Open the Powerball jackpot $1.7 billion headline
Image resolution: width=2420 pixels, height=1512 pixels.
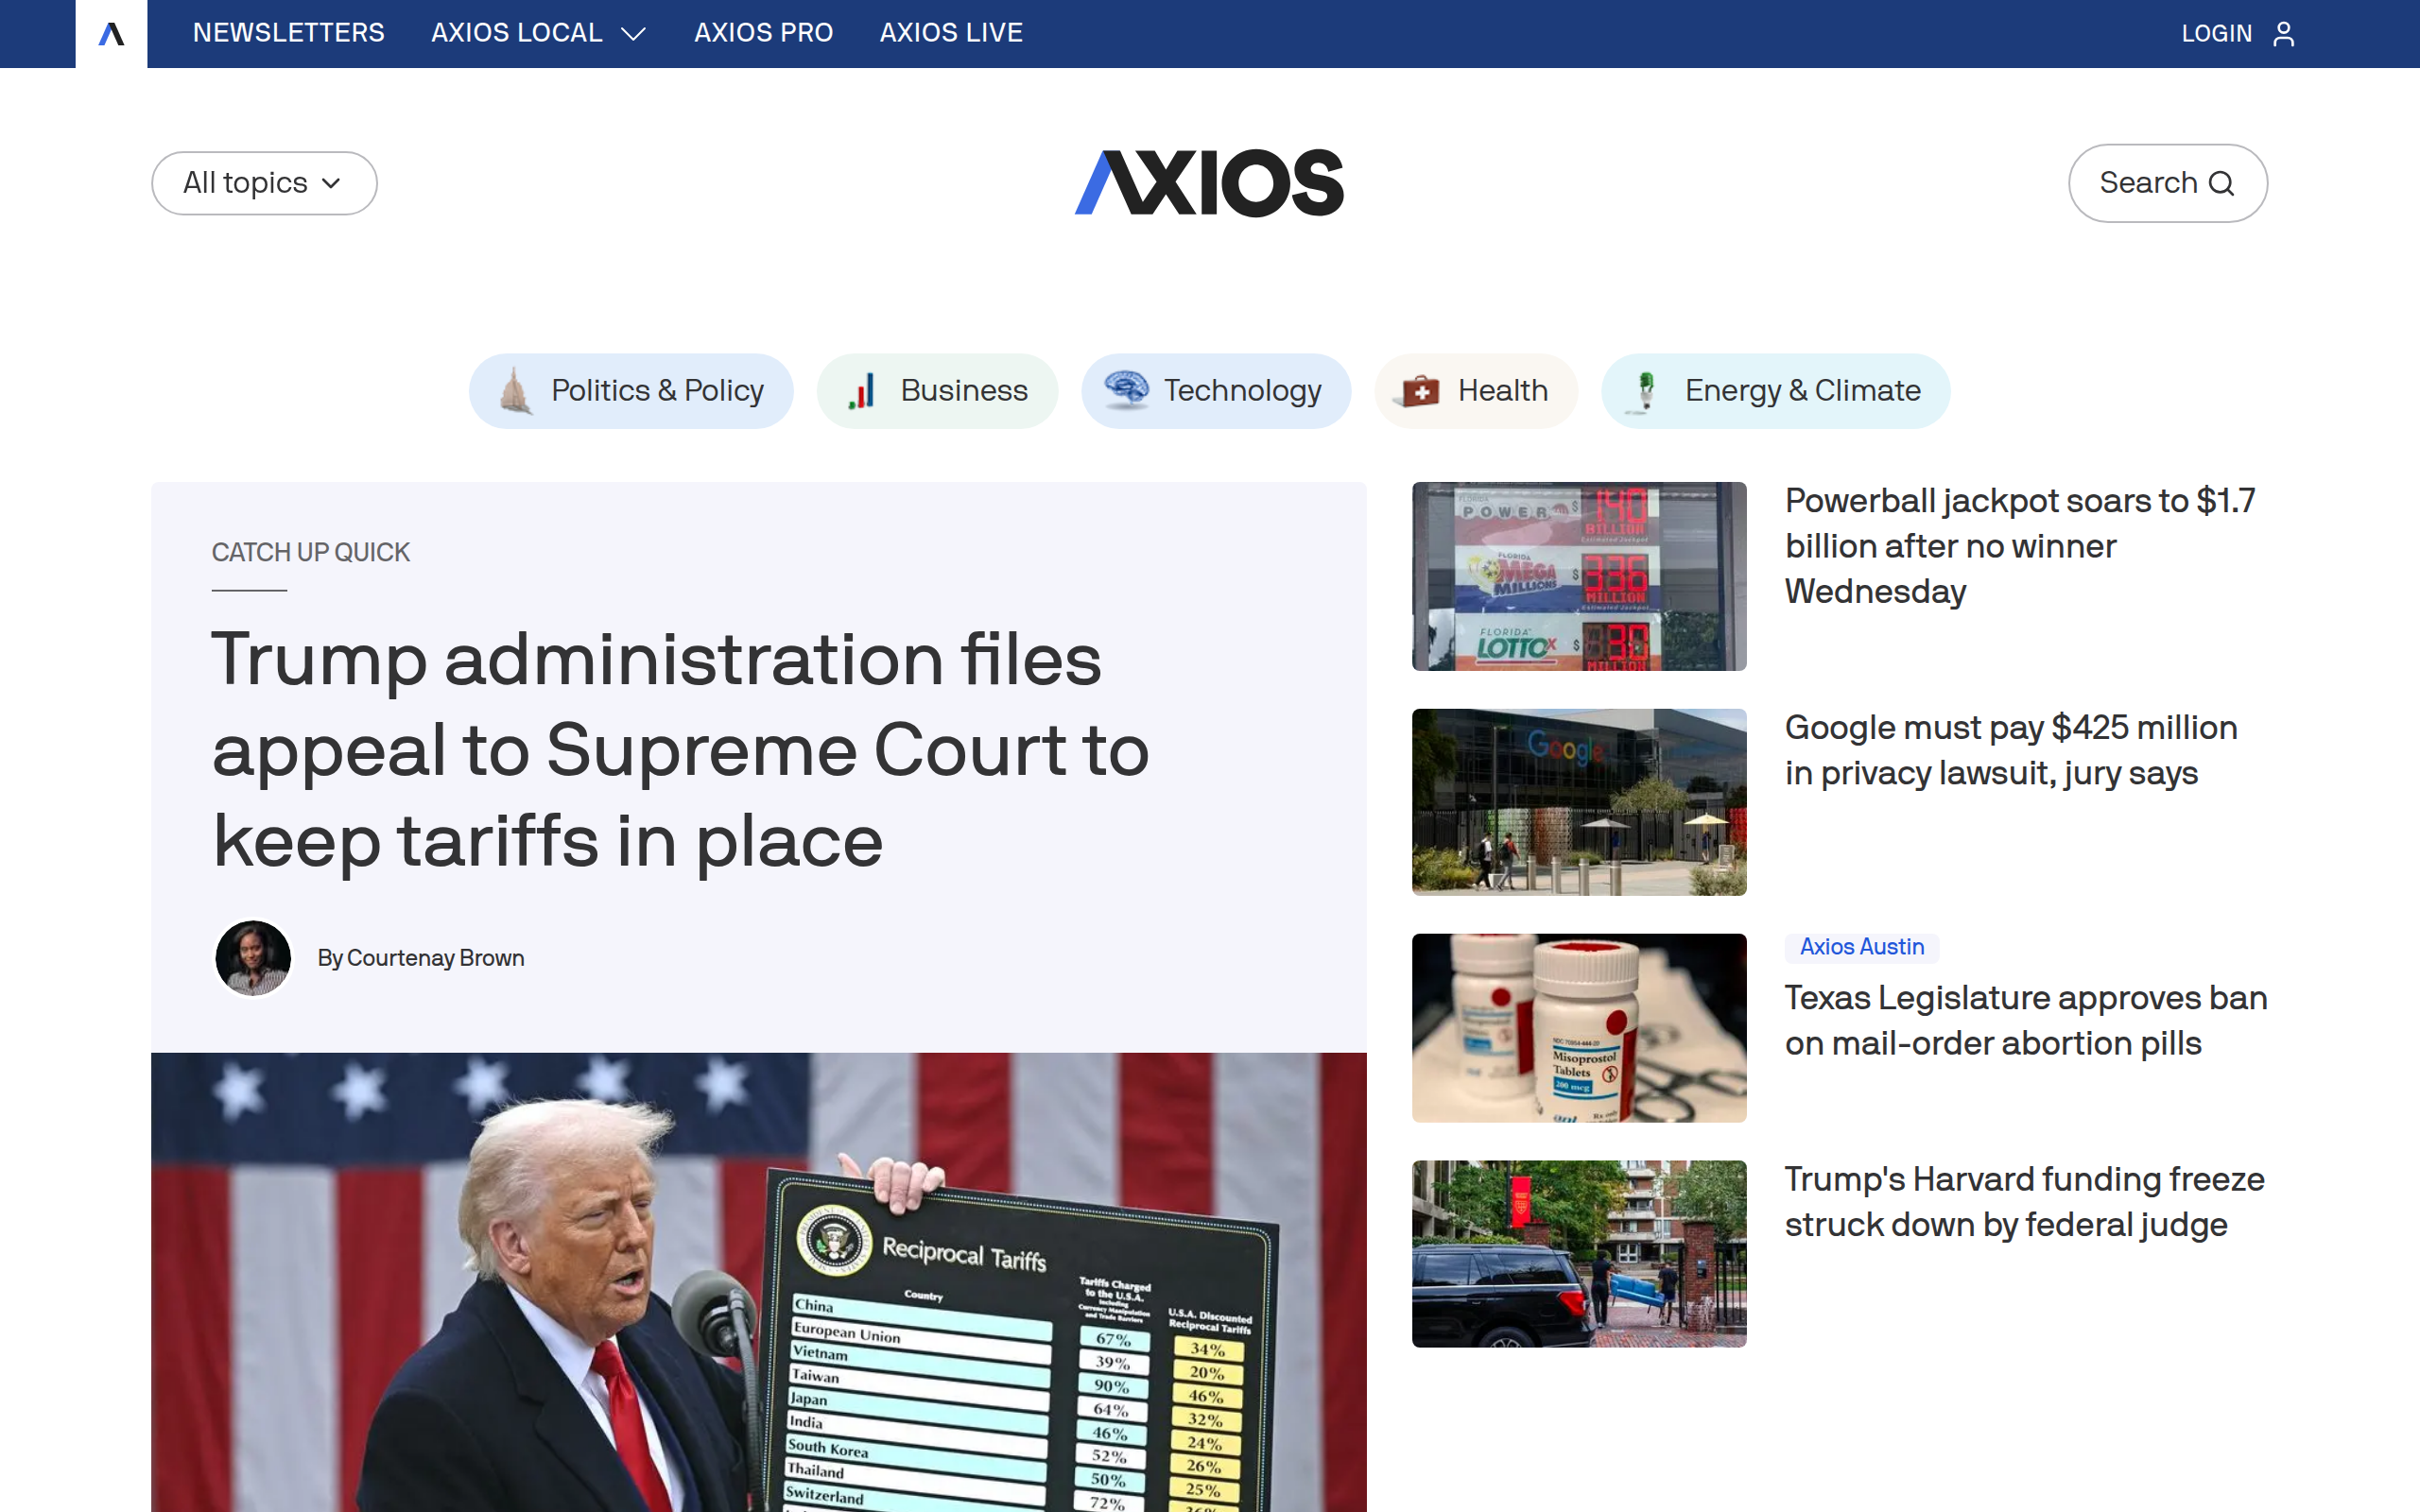[2019, 546]
